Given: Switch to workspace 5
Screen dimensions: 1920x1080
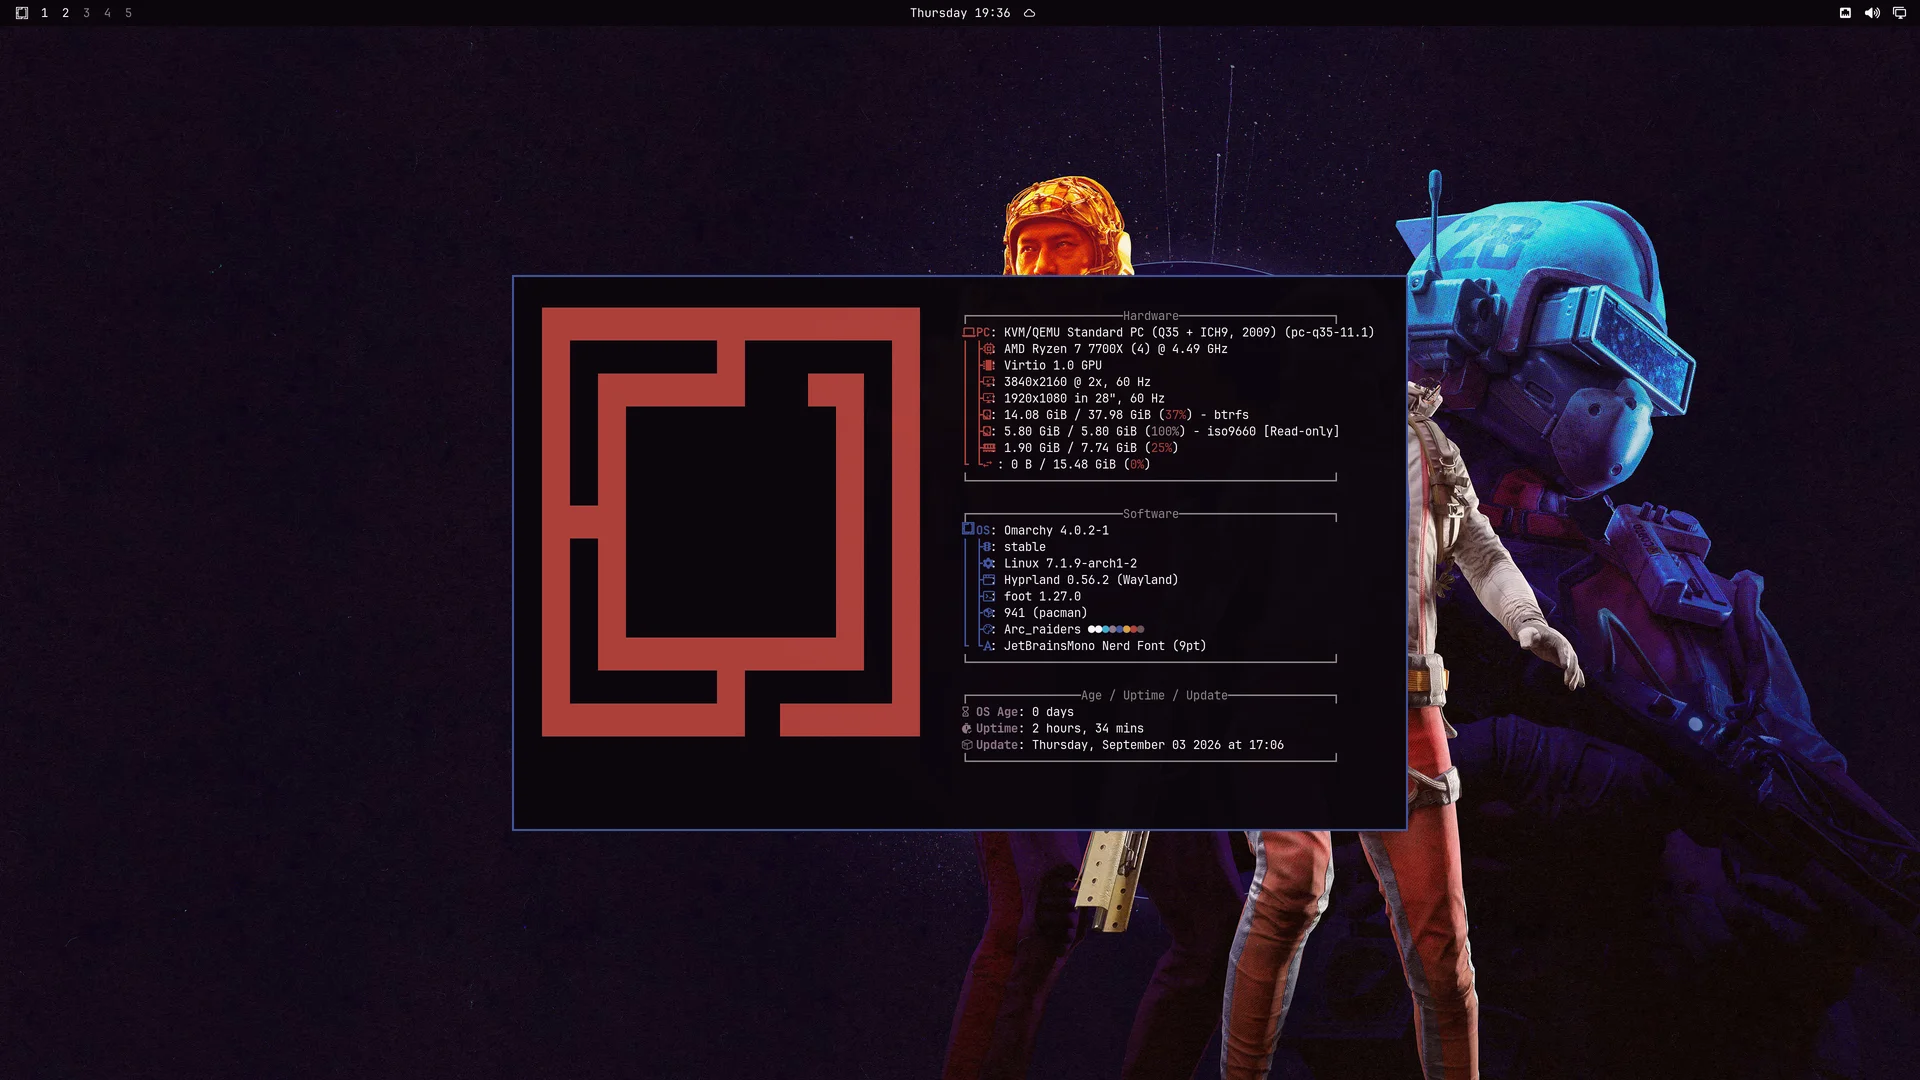Looking at the screenshot, I should [x=129, y=13].
